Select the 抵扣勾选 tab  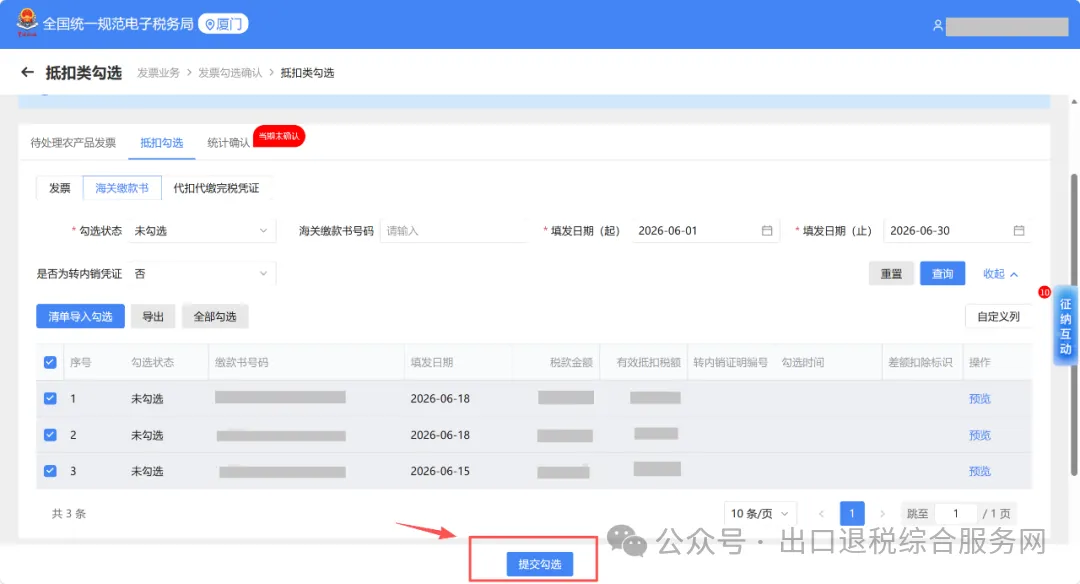pos(162,143)
